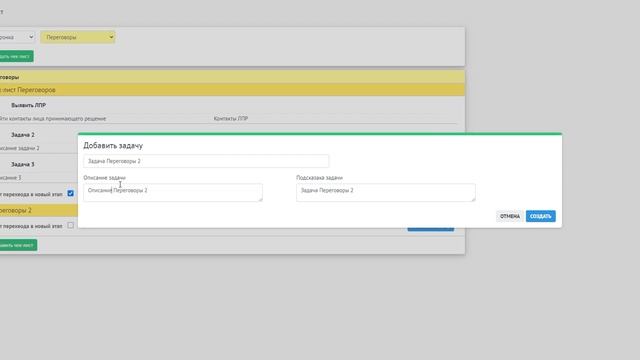Screen dimensions: 640x360
Task: Click the green checklist button under the dropdowns
Action: [x=16, y=56]
